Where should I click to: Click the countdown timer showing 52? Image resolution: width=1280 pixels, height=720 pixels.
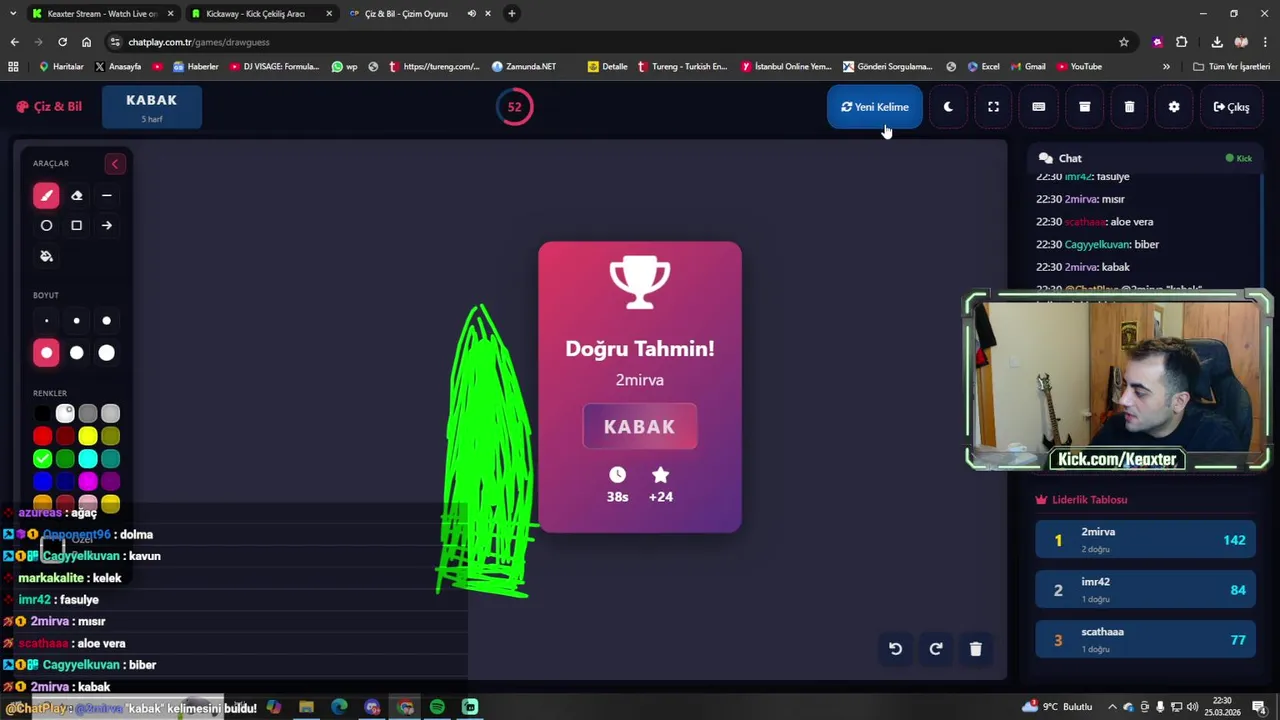(514, 107)
